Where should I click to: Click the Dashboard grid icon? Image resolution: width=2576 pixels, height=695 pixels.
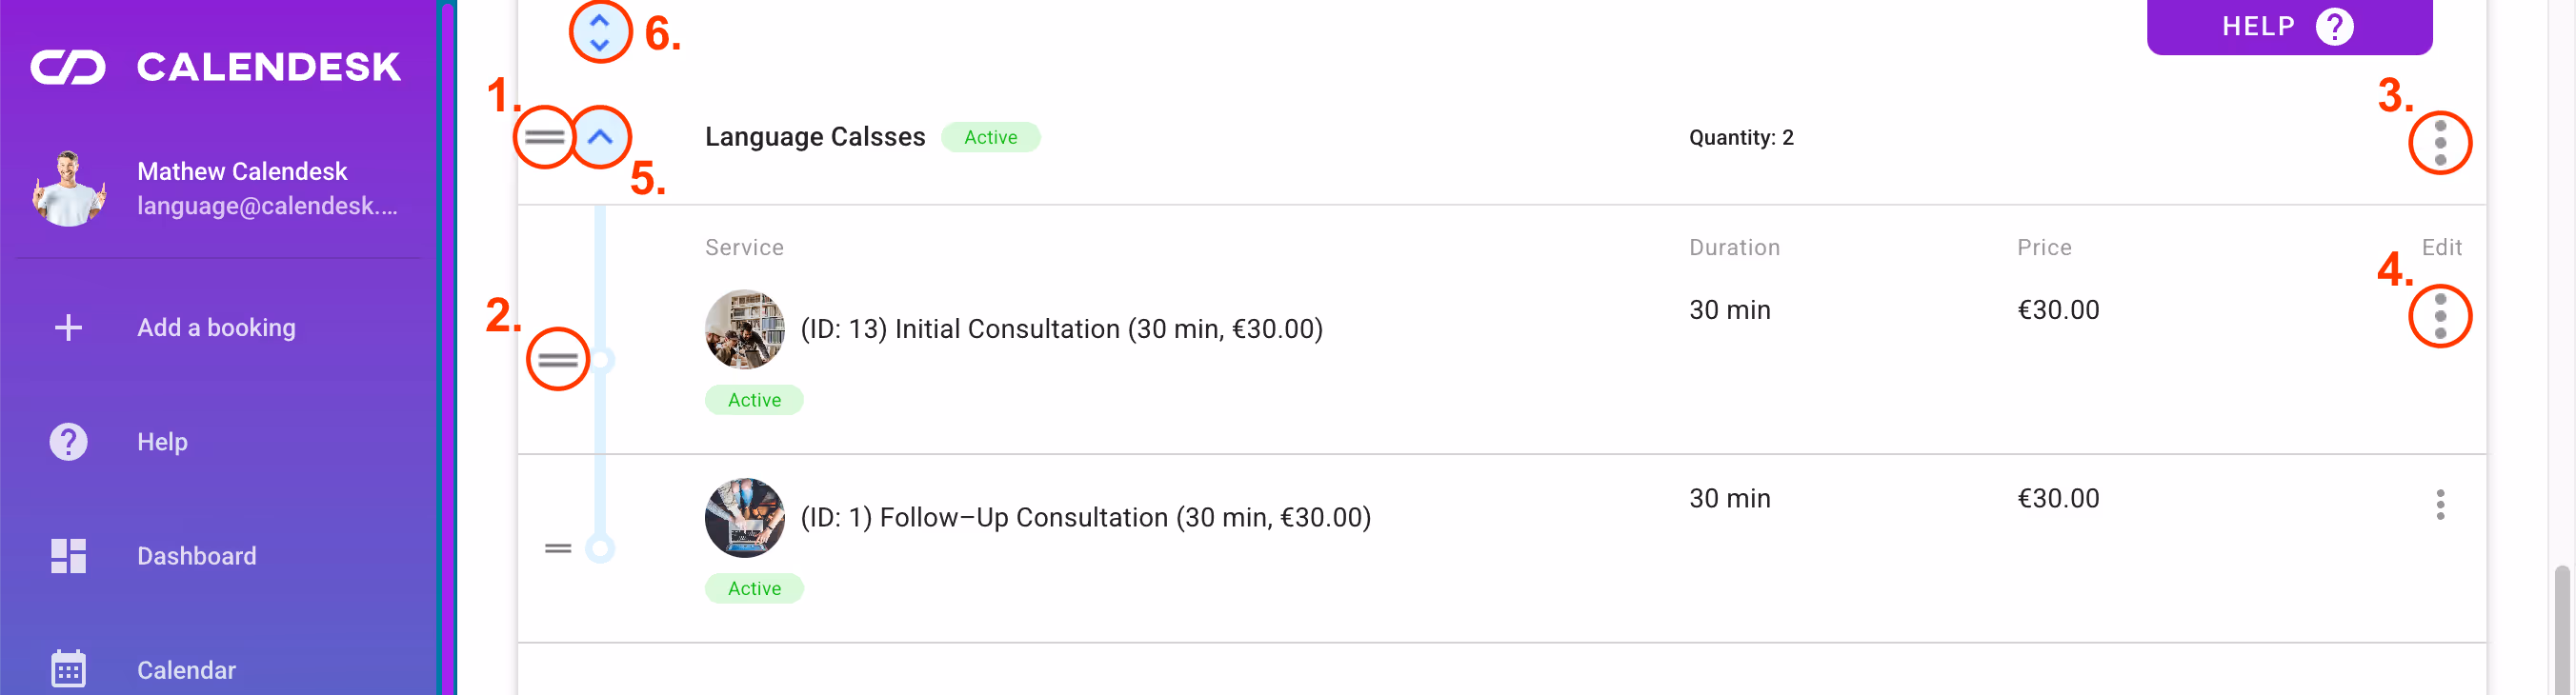[68, 556]
